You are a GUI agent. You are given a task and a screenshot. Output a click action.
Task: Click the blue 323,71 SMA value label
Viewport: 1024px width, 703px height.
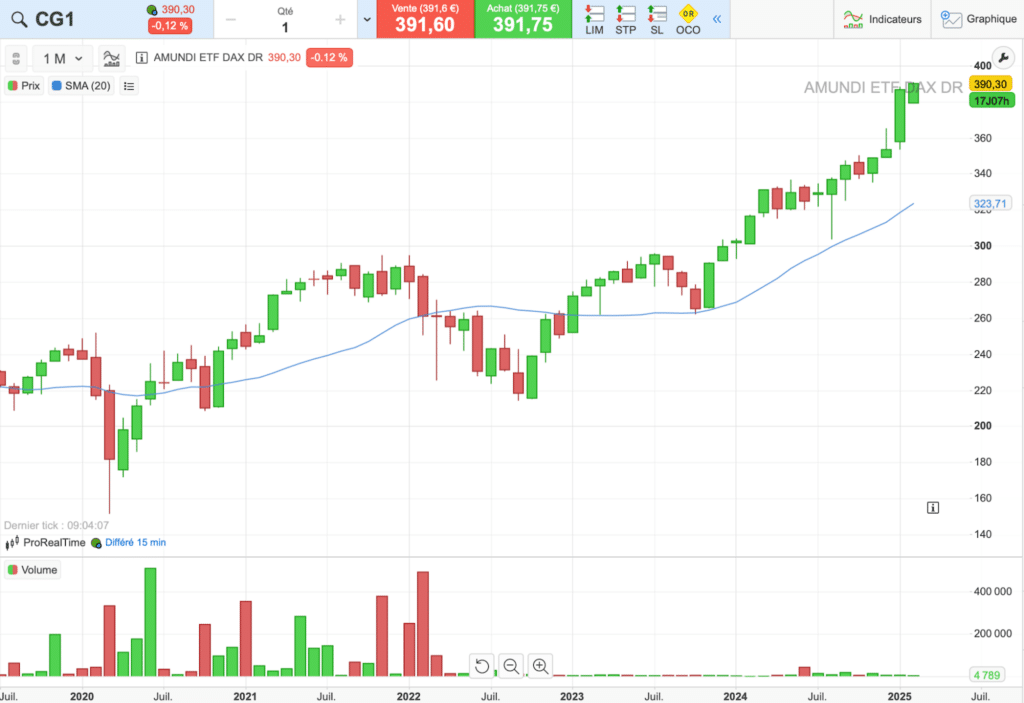(990, 204)
